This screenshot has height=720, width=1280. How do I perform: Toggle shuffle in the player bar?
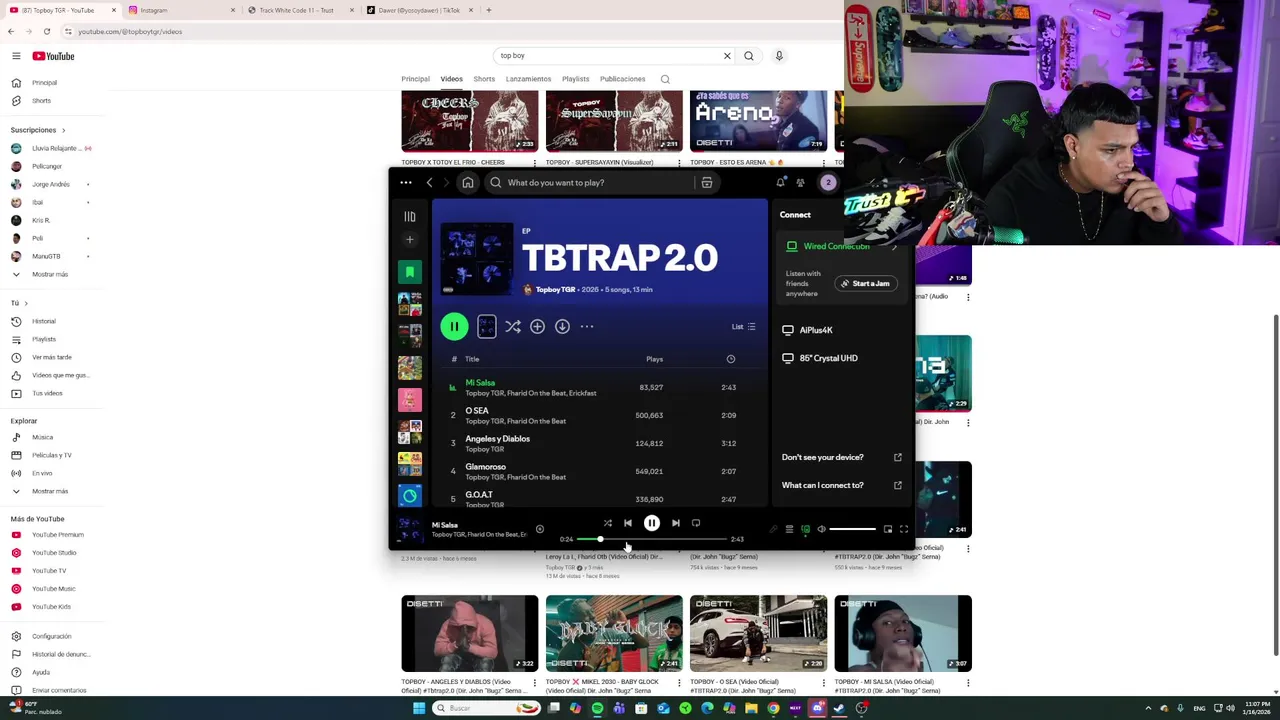coord(607,523)
